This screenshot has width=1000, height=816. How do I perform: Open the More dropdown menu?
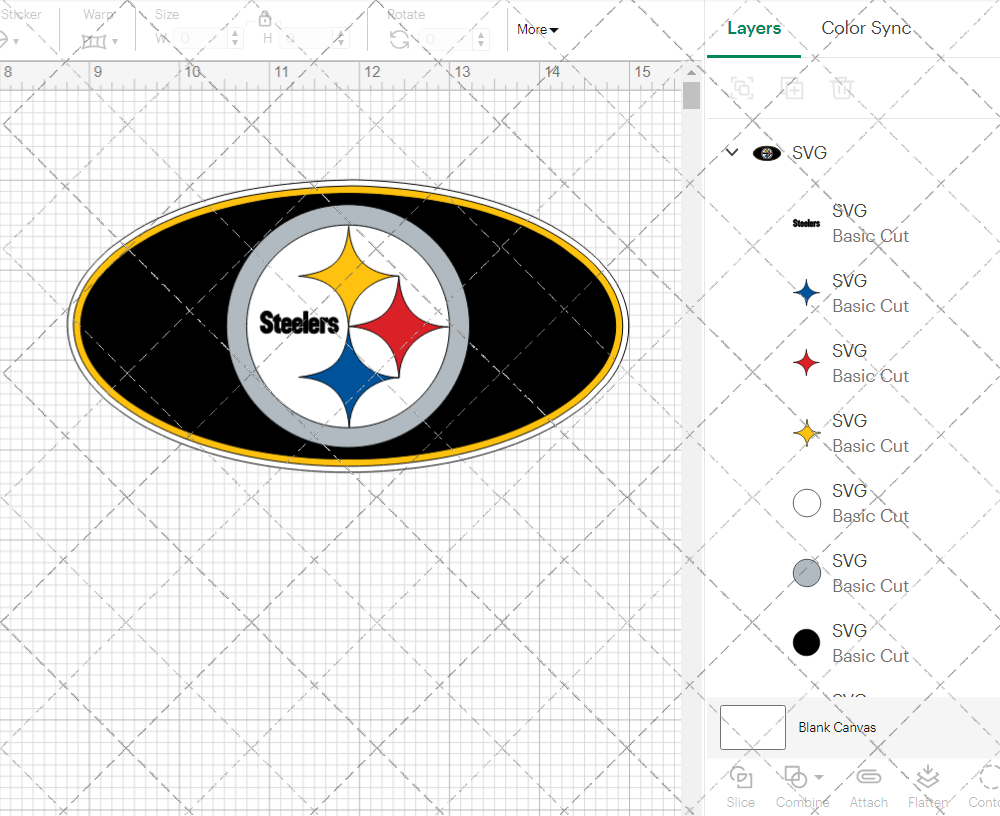click(538, 29)
